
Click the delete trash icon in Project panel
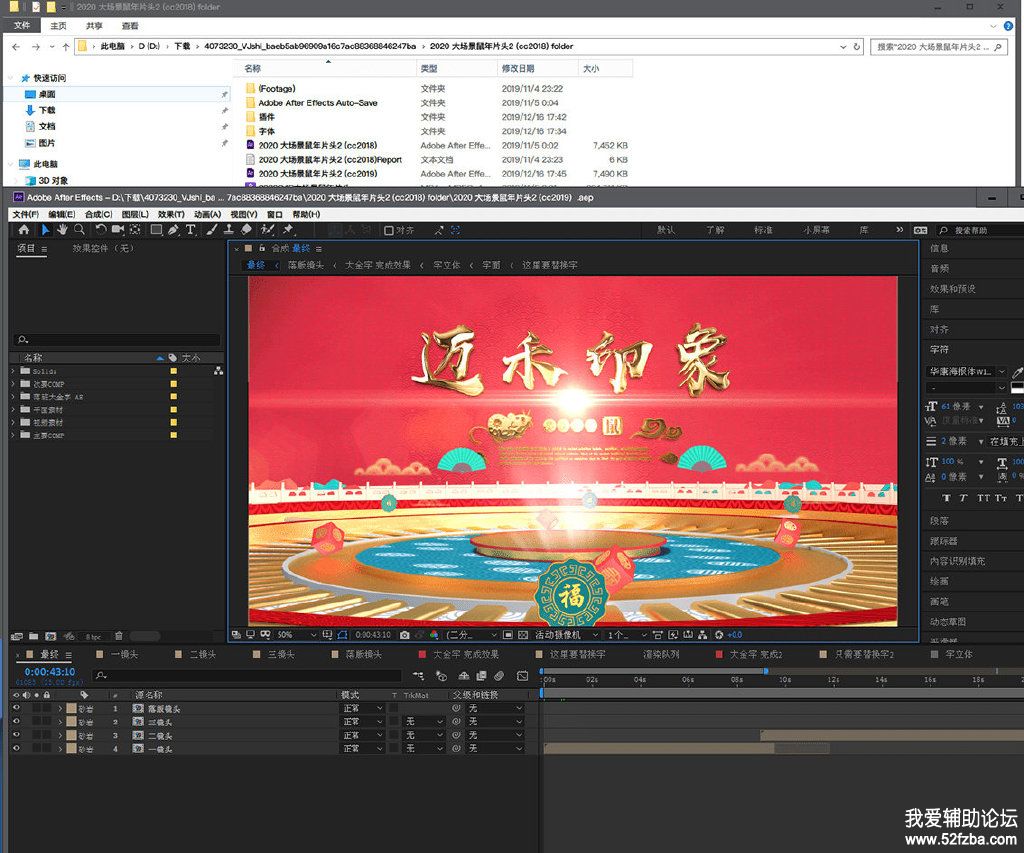118,636
